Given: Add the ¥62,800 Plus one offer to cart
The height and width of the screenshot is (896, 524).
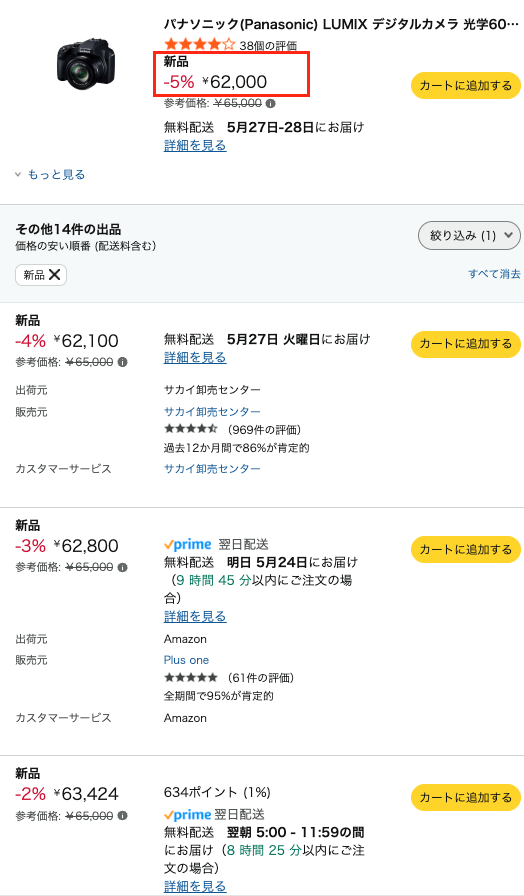Looking at the screenshot, I should click(x=466, y=549).
